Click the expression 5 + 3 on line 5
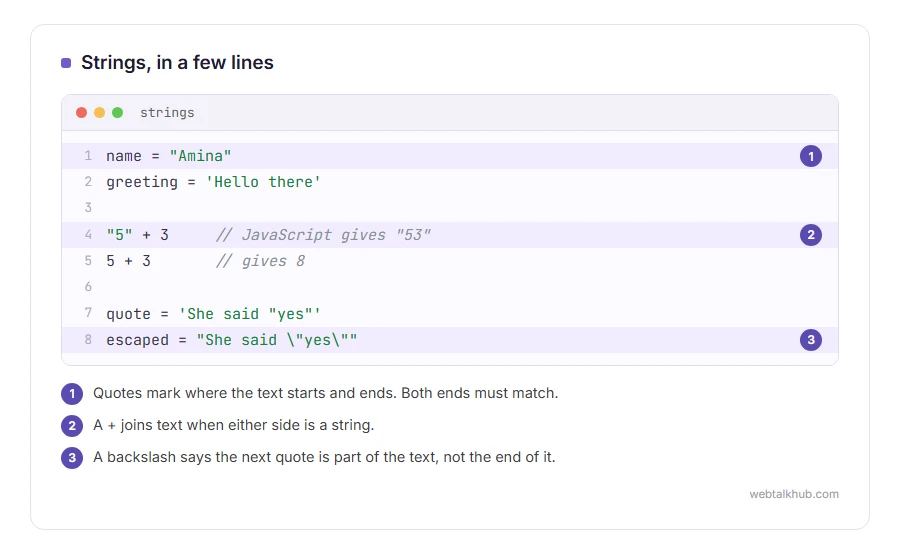Screen dimensions: 900x551 (x=129, y=261)
